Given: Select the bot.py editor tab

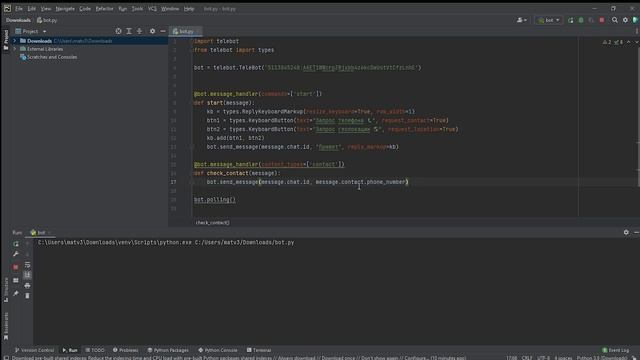Looking at the screenshot, I should pos(186,31).
